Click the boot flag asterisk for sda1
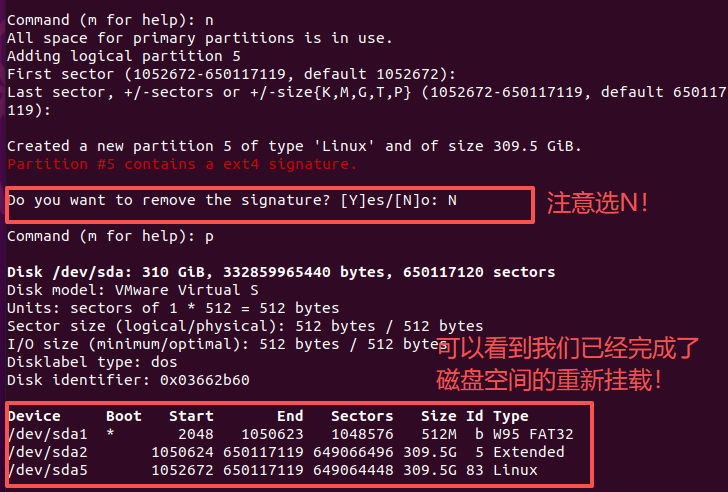The height and width of the screenshot is (492, 728). [x=110, y=434]
